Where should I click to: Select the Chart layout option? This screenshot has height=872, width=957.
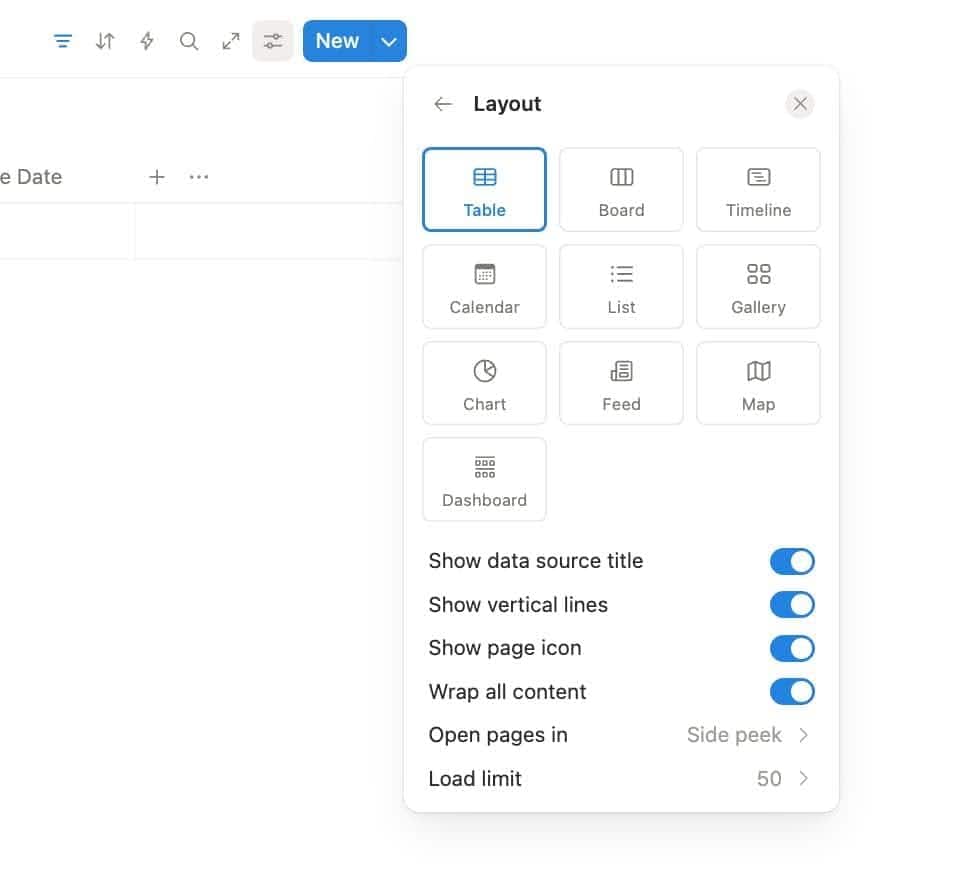click(x=484, y=383)
